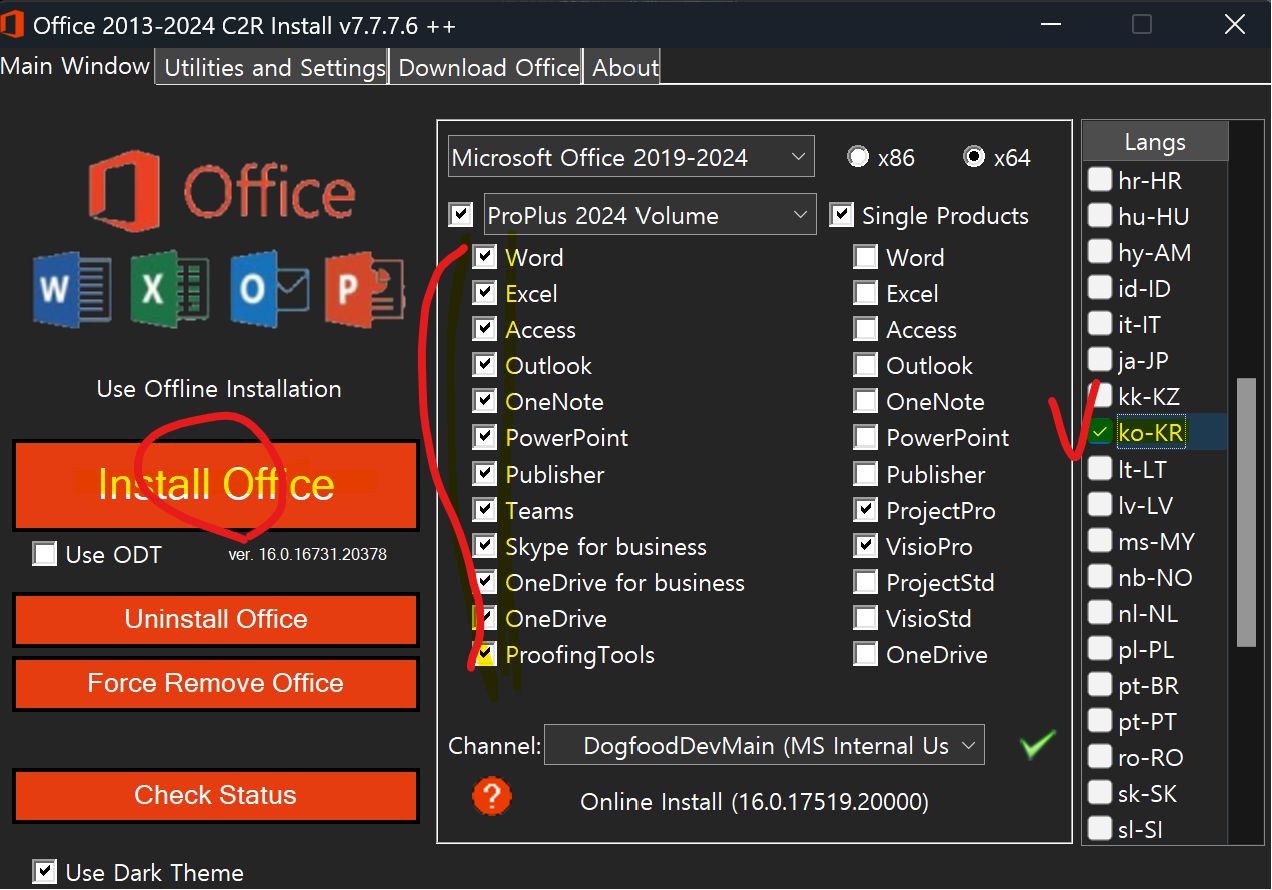Uncheck OneDrive for business checkbox
This screenshot has height=890, width=1272.
(485, 582)
